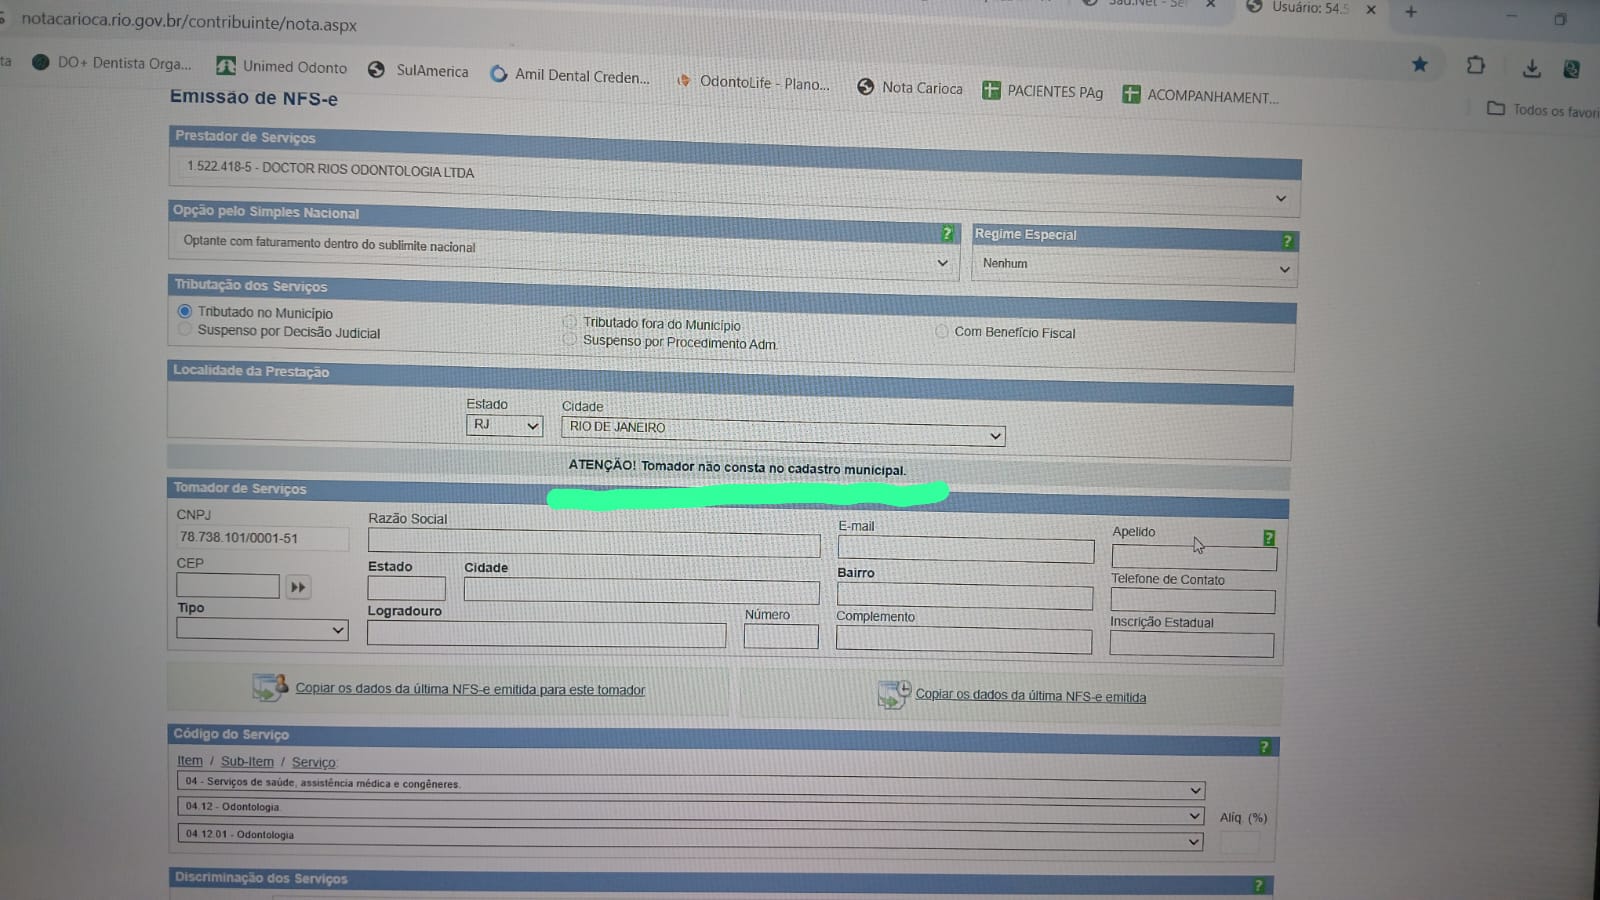Click help icon next to Apelido field
The height and width of the screenshot is (900, 1600).
coord(1269,538)
